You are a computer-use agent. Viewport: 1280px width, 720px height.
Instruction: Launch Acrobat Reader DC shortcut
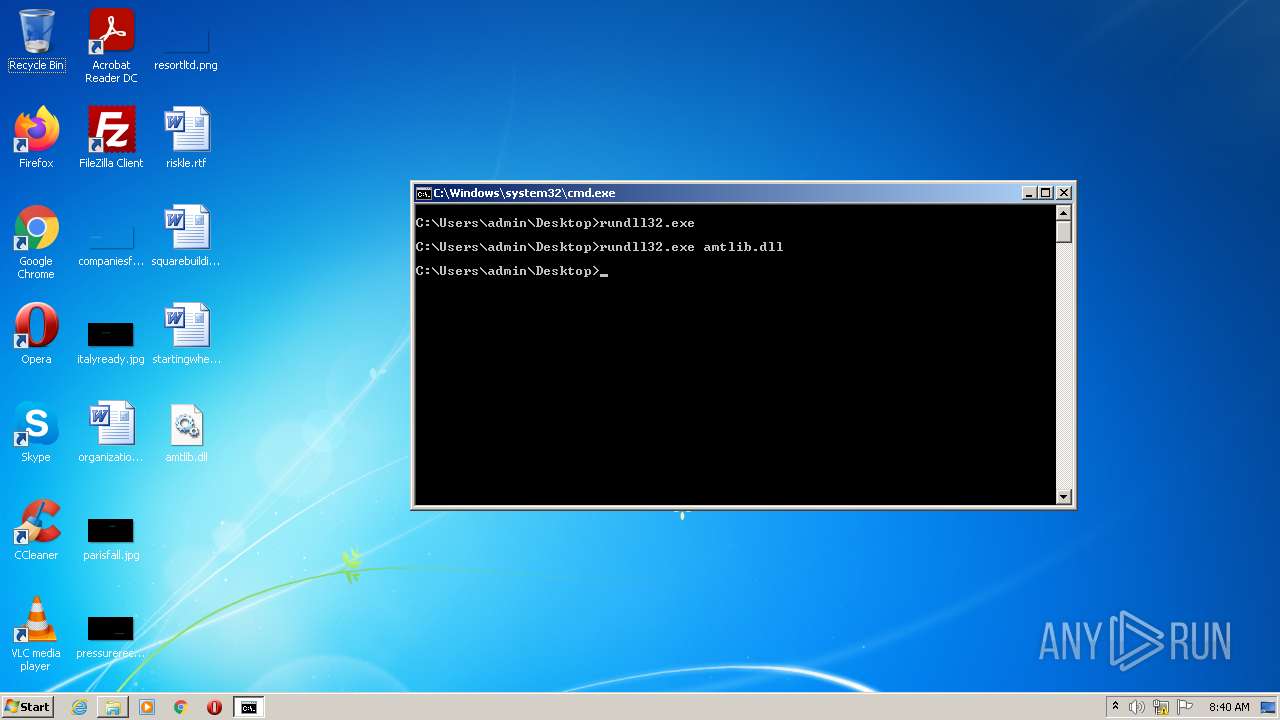(111, 46)
